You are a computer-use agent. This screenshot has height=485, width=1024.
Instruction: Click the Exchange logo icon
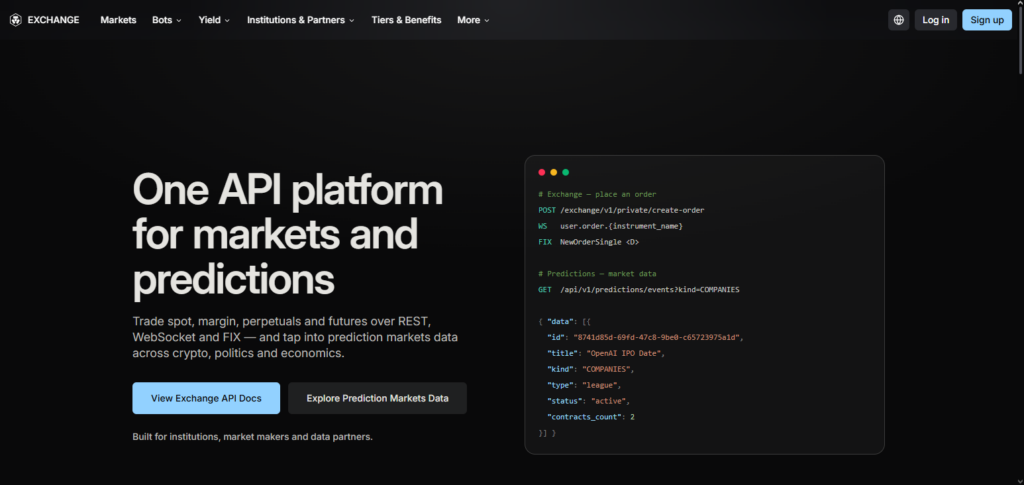click(x=15, y=20)
